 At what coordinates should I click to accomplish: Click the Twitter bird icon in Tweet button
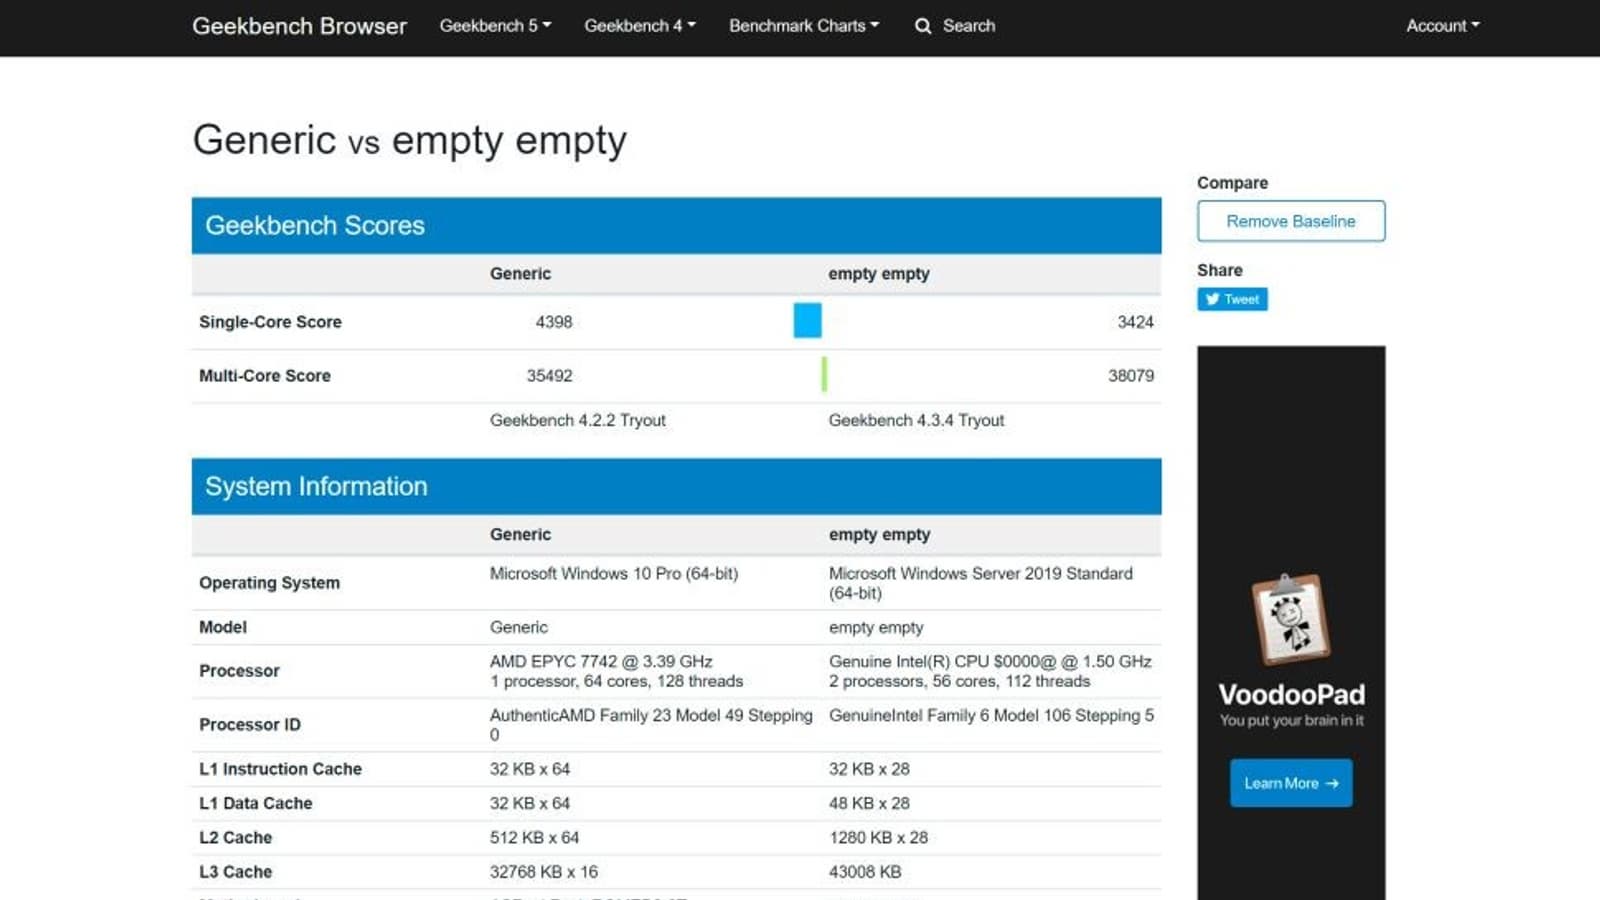coord(1212,299)
